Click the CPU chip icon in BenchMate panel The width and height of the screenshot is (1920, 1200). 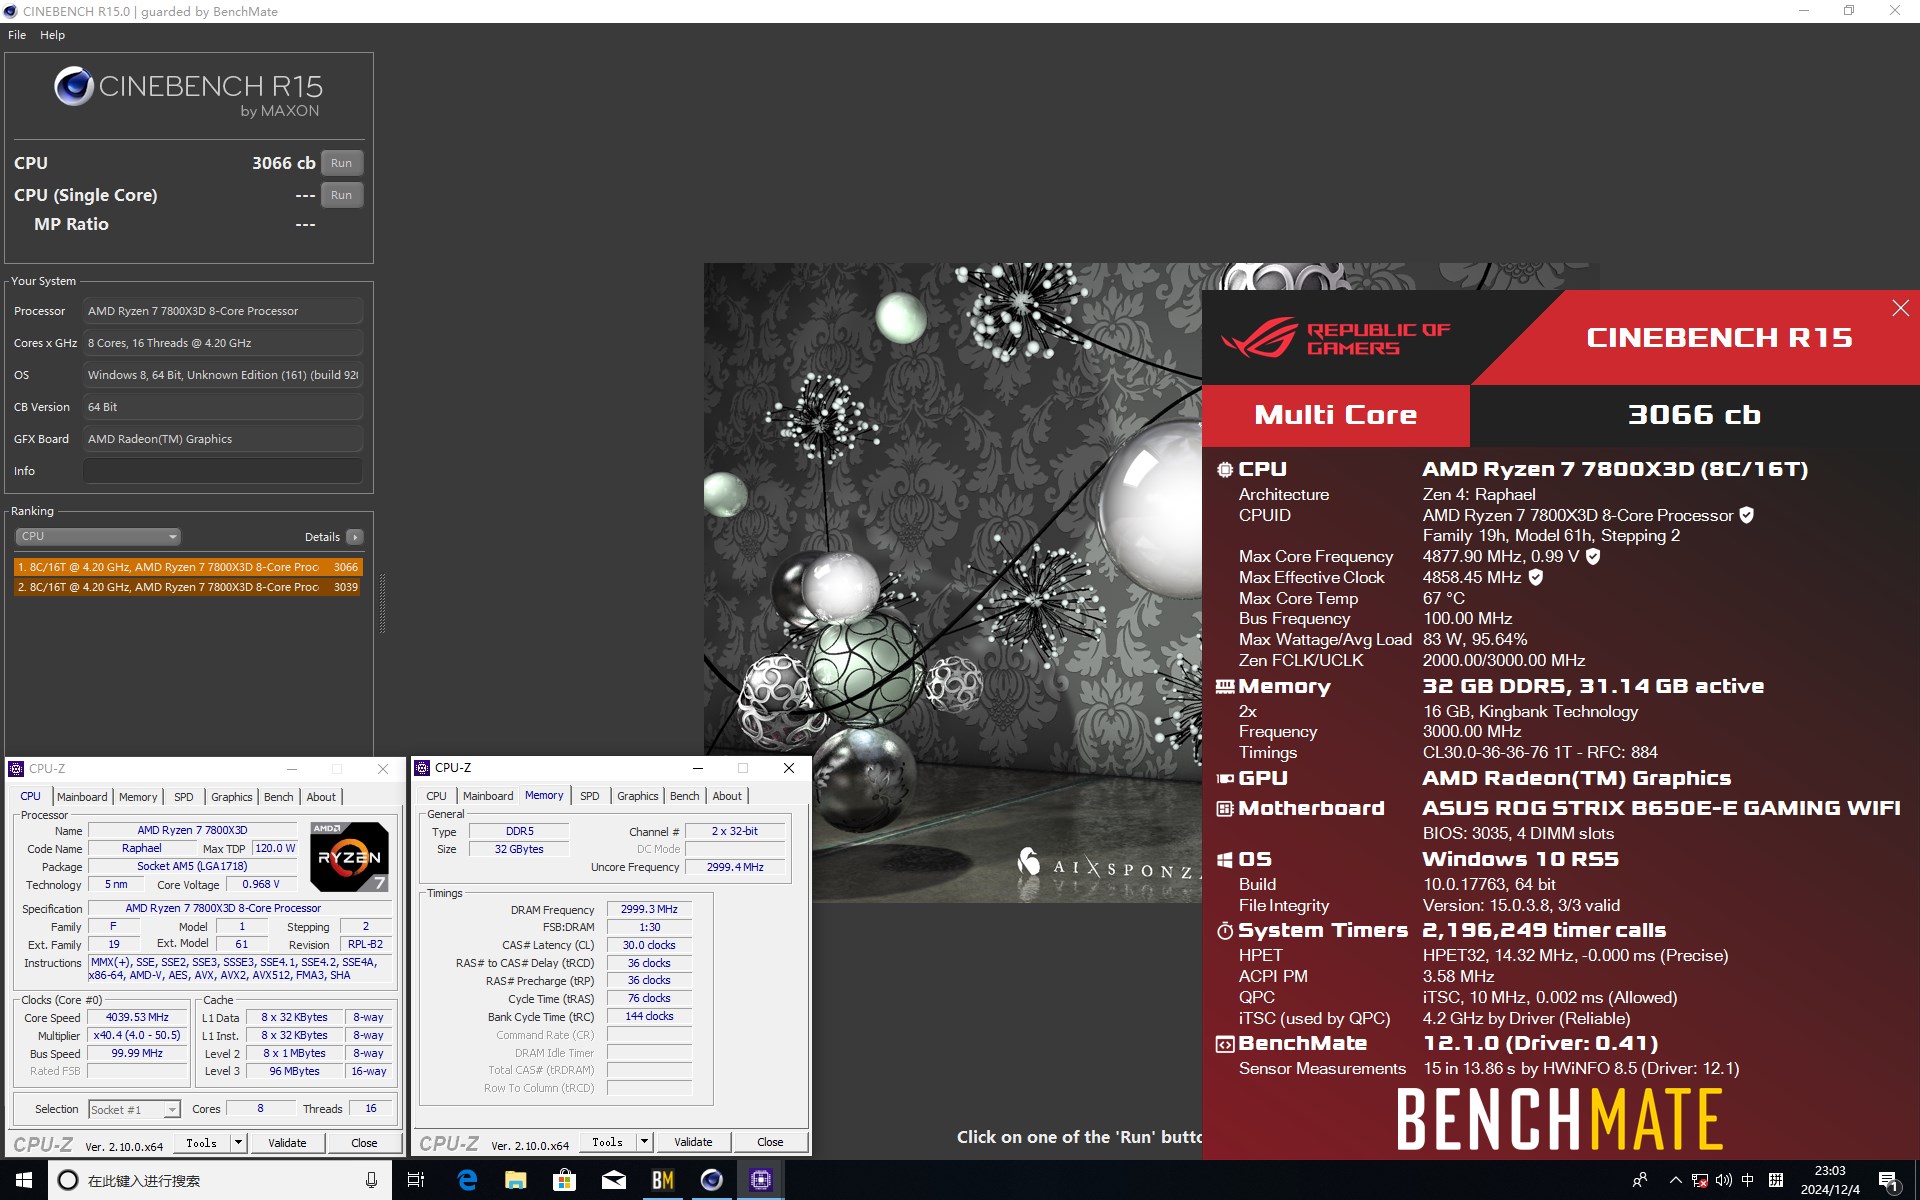click(x=1224, y=469)
